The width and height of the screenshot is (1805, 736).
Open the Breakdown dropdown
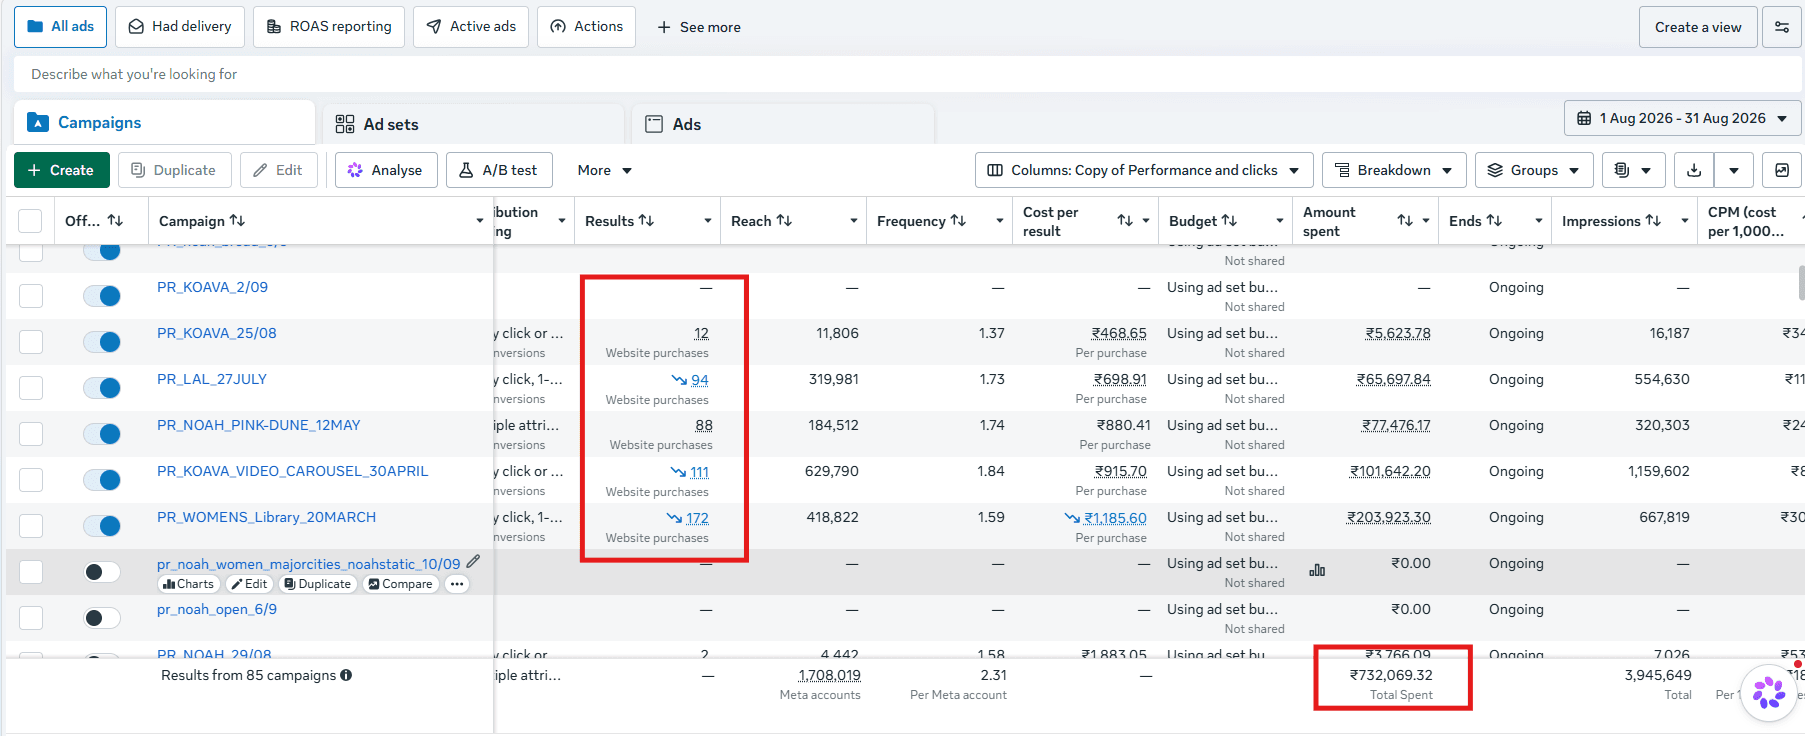[x=1394, y=170]
